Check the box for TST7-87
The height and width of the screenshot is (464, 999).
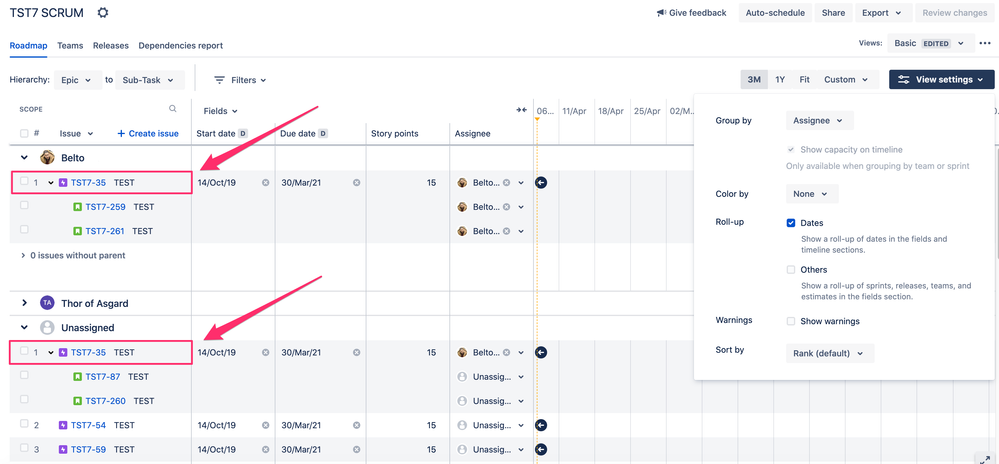(x=24, y=375)
